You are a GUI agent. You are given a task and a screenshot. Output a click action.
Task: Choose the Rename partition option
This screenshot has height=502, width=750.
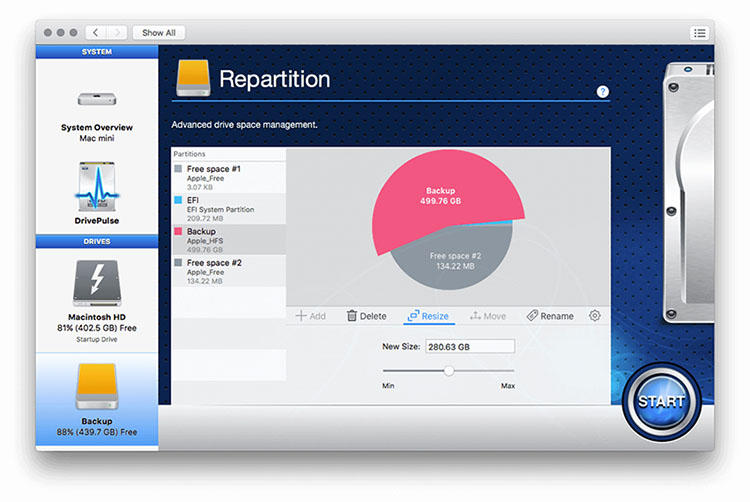click(x=550, y=316)
